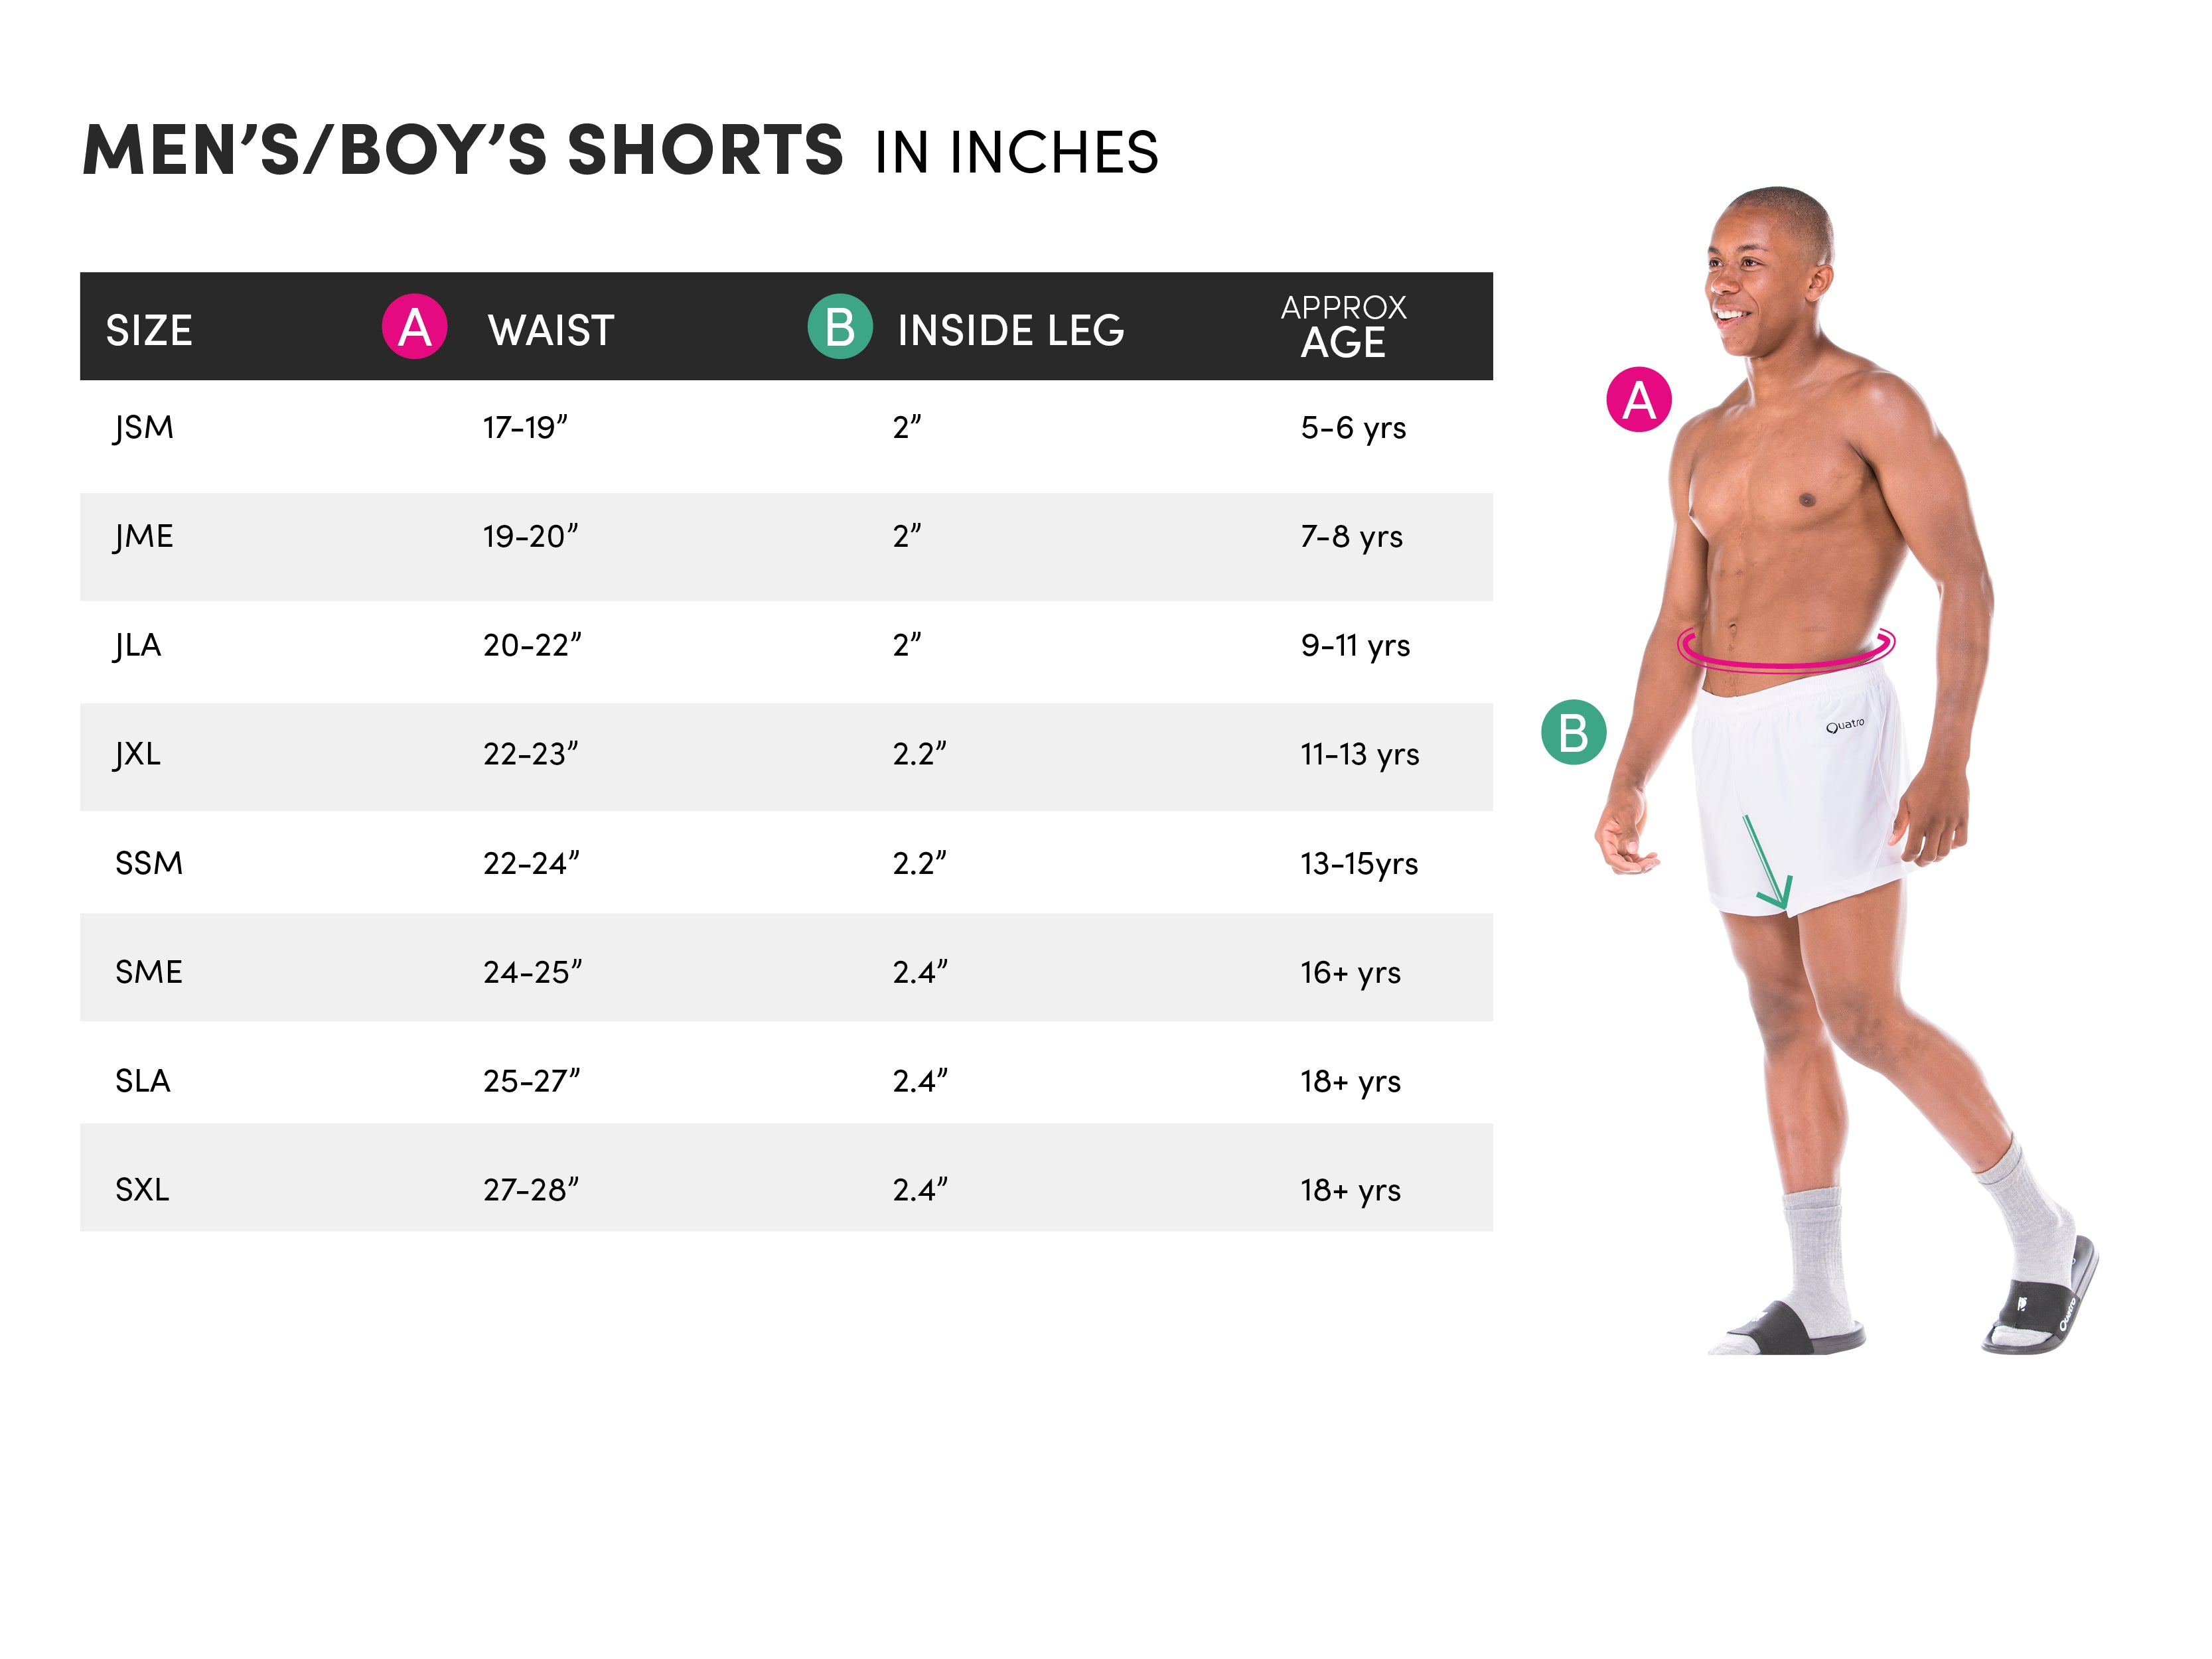Click the MEN'S/BOY'S SHORTS title
This screenshot has height=1659, width=2212.
click(x=462, y=150)
